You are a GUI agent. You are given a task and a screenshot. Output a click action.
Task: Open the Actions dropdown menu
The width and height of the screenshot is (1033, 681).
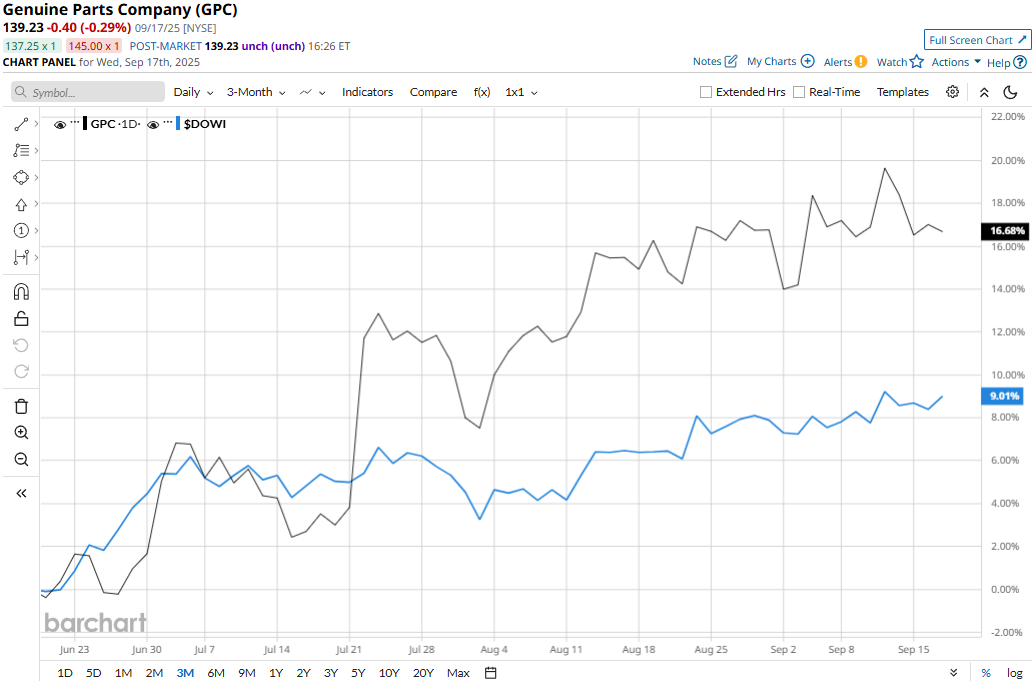[956, 62]
